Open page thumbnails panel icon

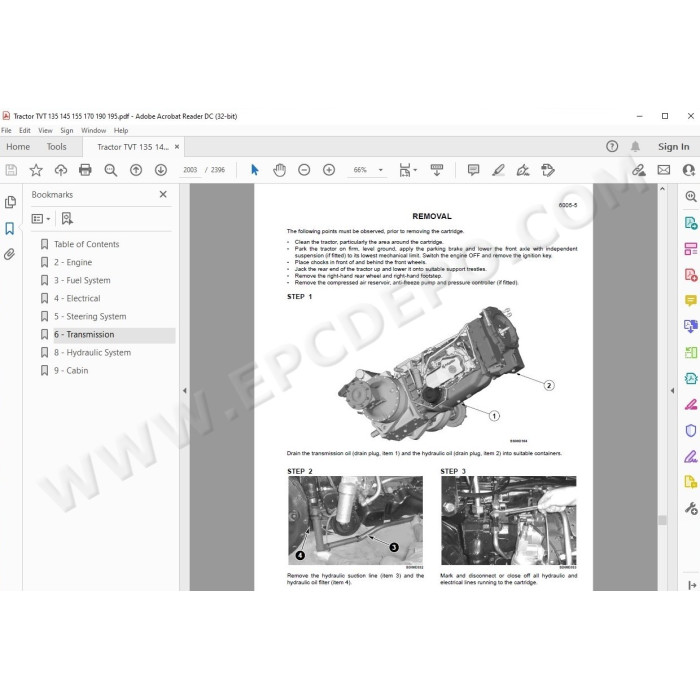(10, 202)
